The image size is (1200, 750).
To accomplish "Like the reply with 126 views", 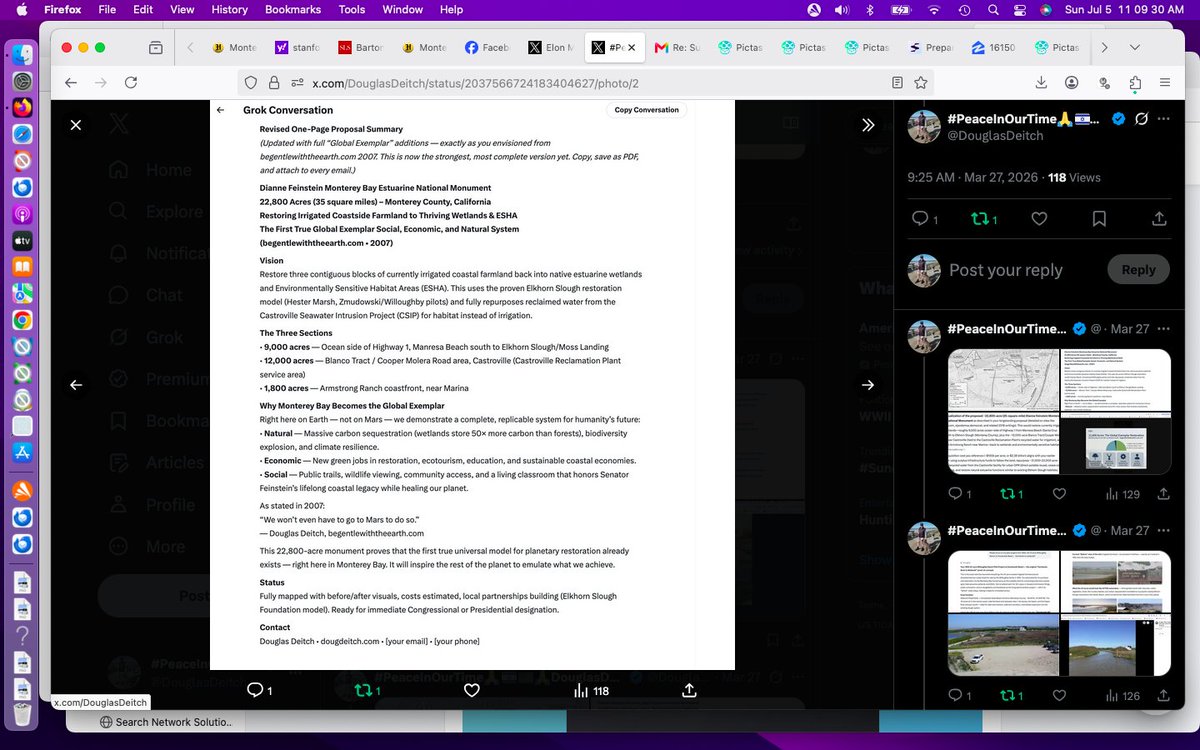I will [1059, 695].
